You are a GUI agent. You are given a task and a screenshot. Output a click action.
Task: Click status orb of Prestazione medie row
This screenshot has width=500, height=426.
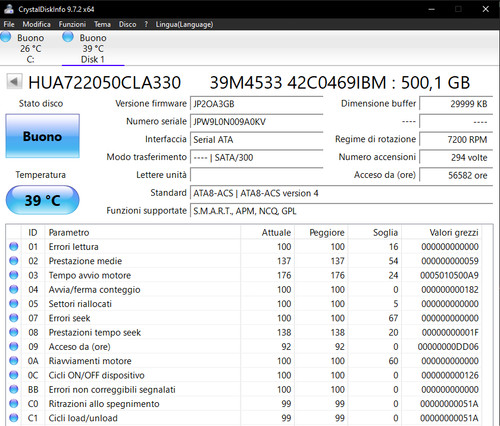(14, 261)
